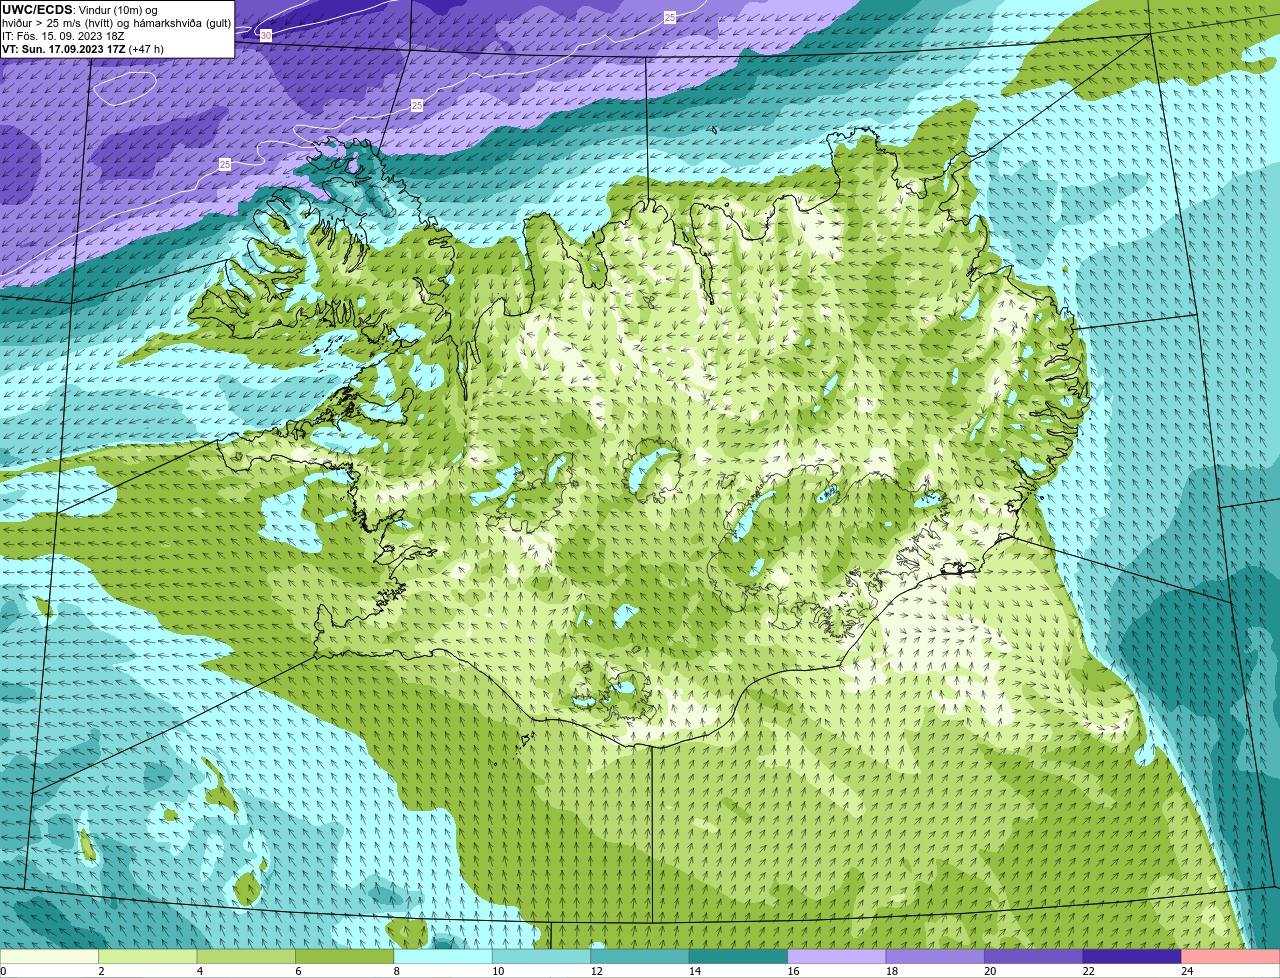Image resolution: width=1280 pixels, height=978 pixels.
Task: Click the "30" gust contour label
Action: [265, 35]
